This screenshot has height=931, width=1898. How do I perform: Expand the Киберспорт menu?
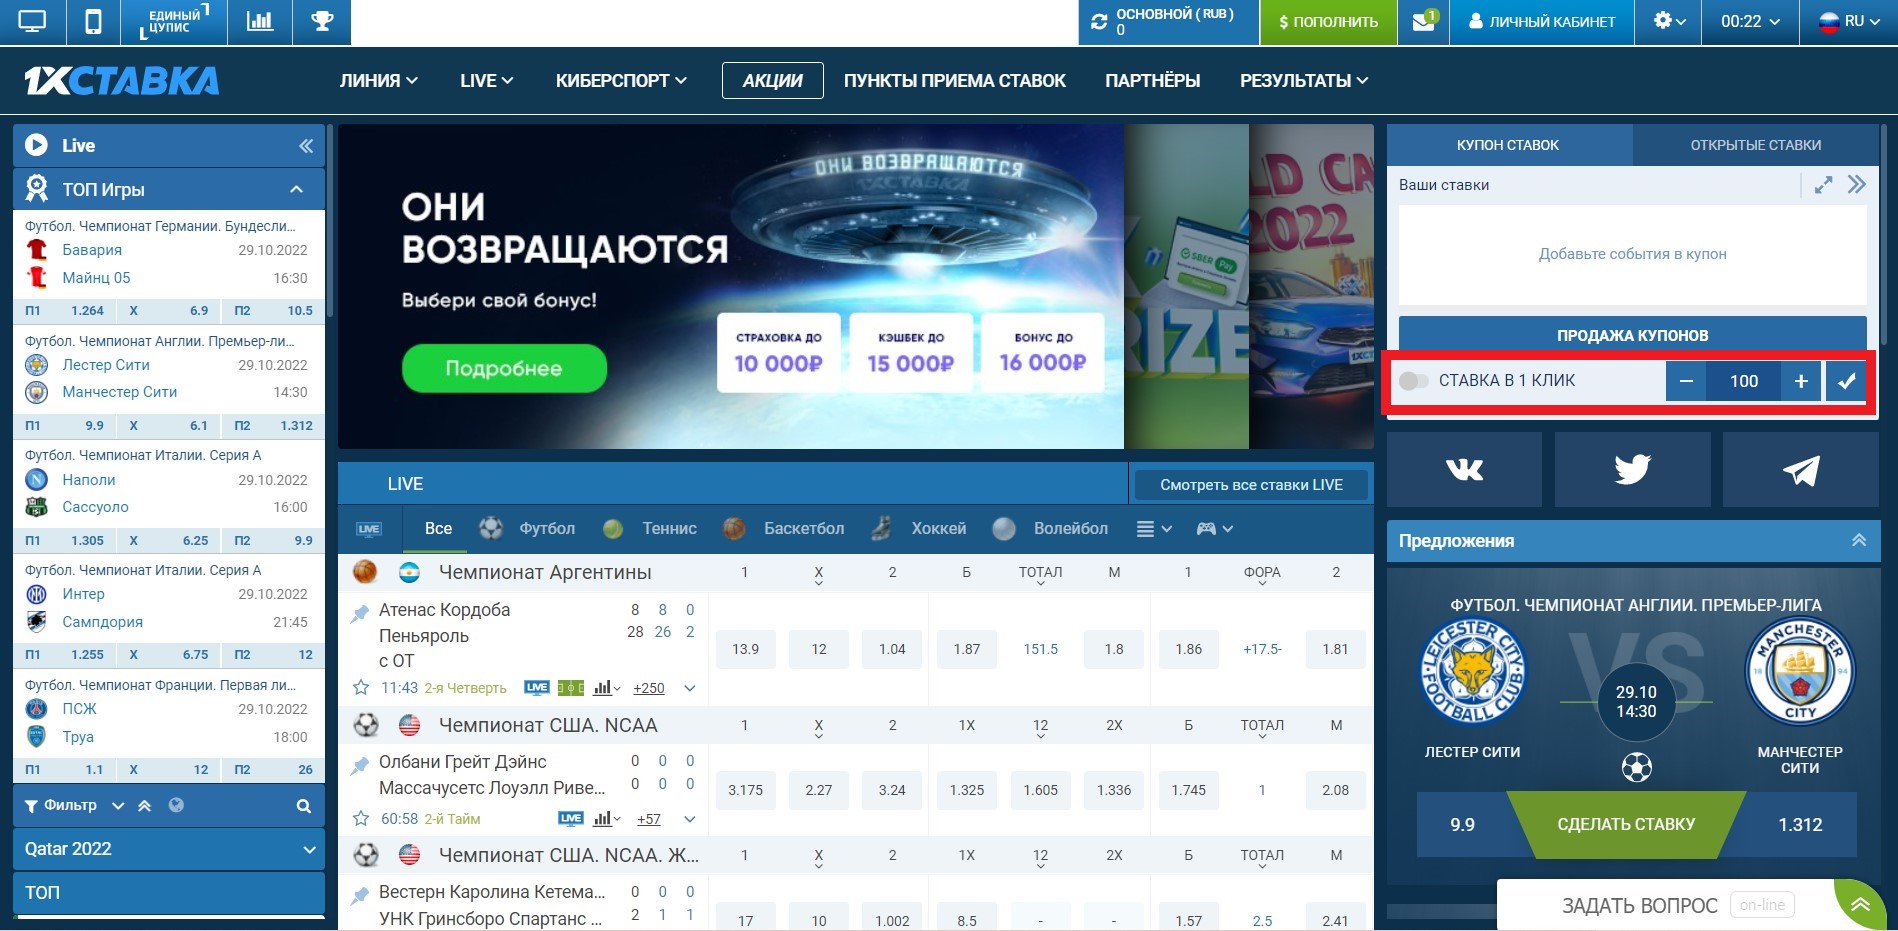621,81
